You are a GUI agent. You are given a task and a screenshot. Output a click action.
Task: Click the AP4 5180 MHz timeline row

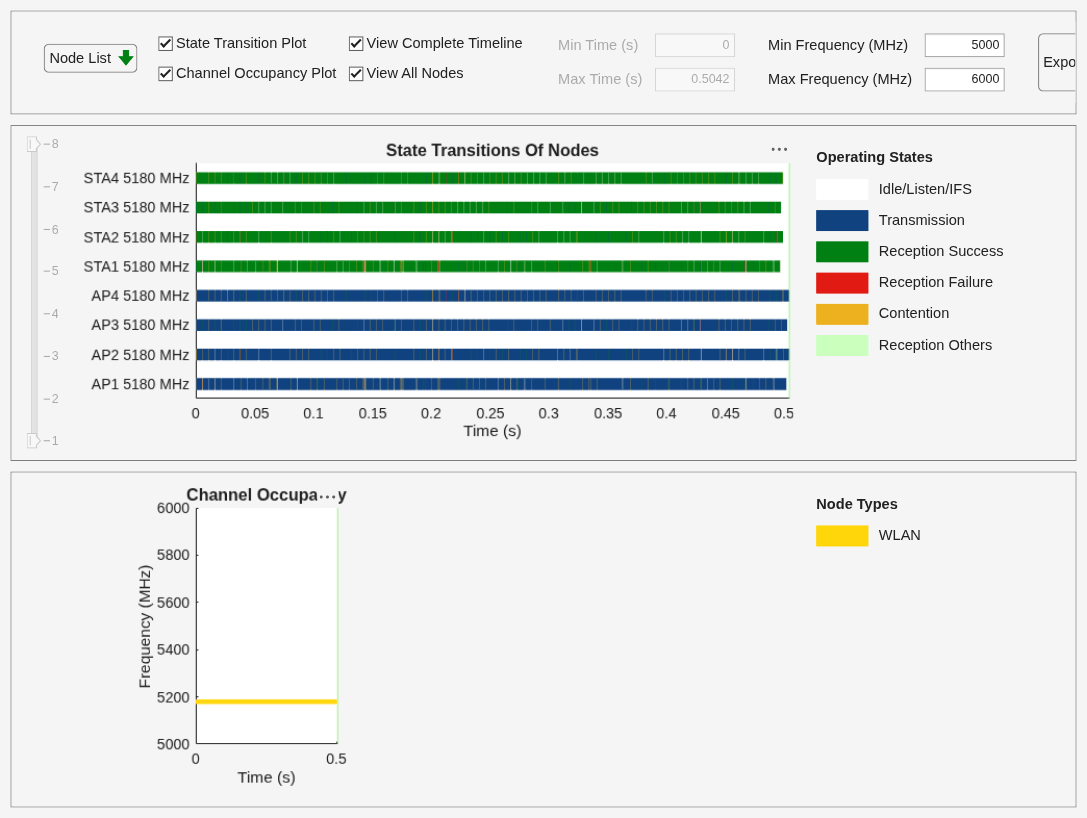(493, 296)
